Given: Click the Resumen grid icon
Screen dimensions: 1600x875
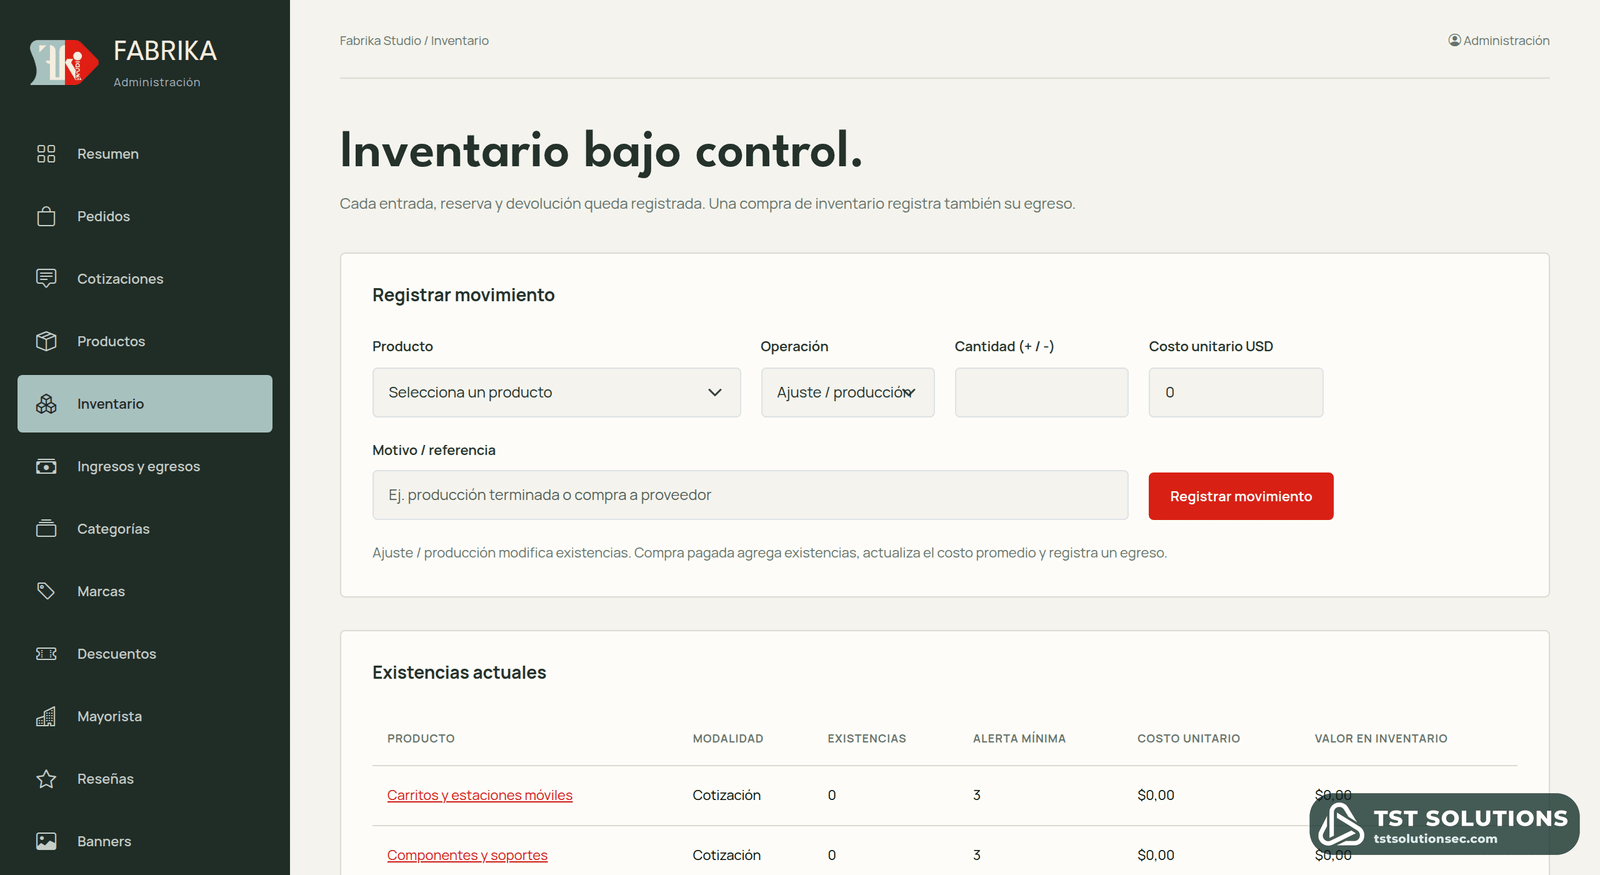Looking at the screenshot, I should (x=46, y=154).
